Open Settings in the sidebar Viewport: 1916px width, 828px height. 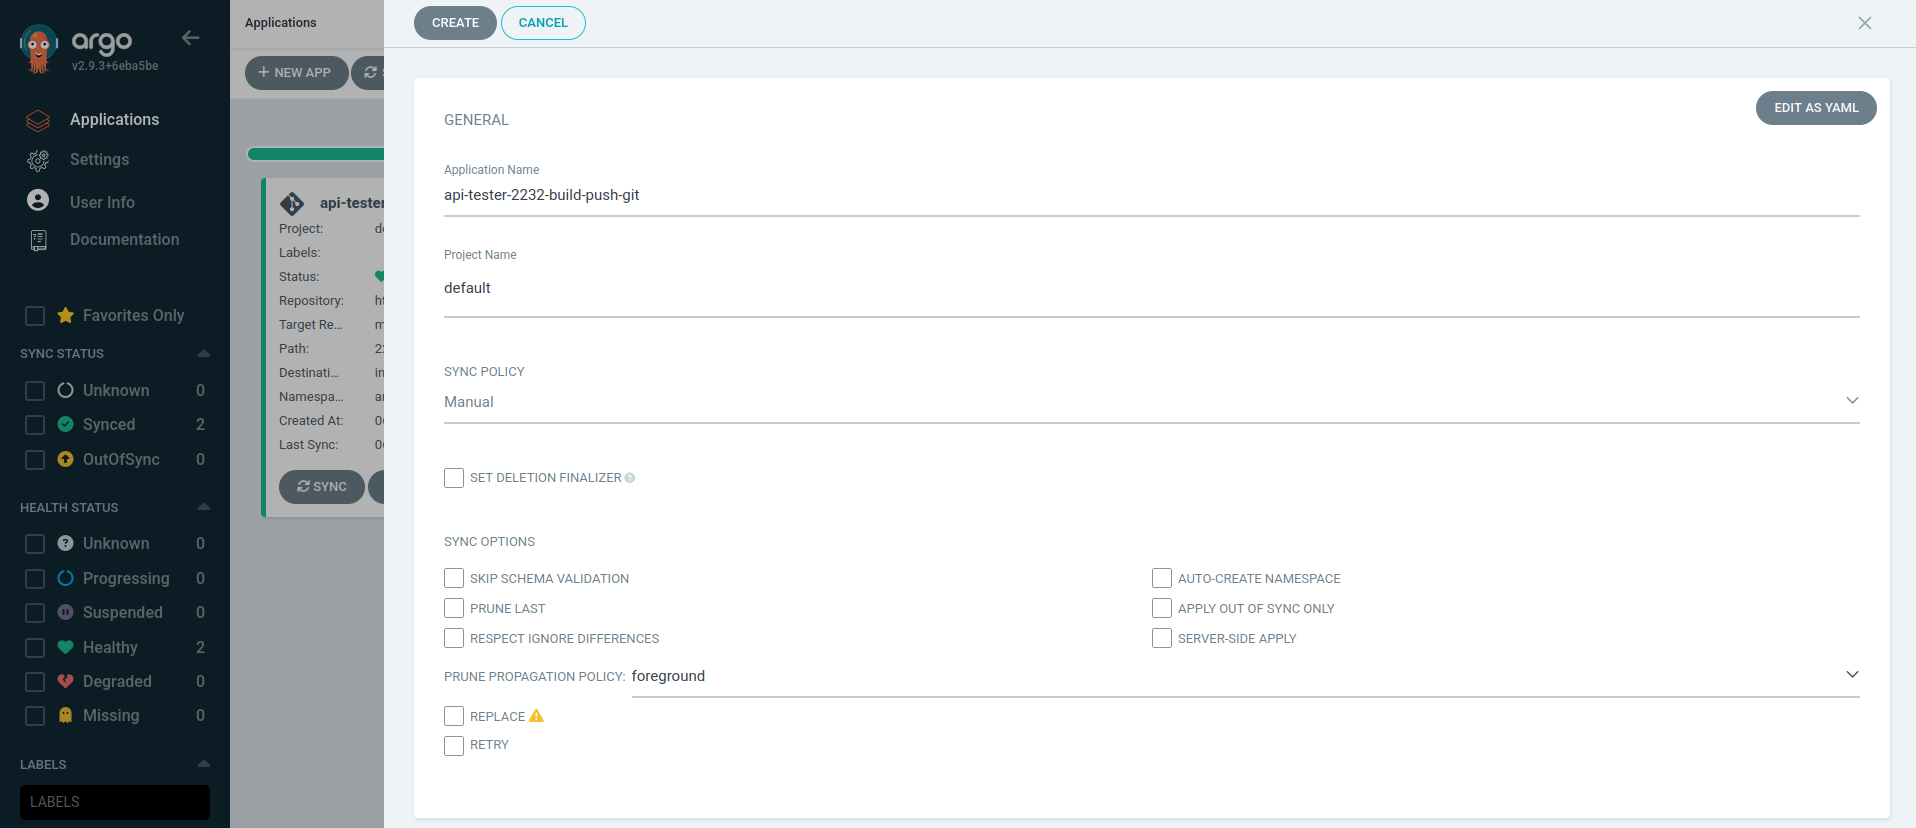coord(99,160)
